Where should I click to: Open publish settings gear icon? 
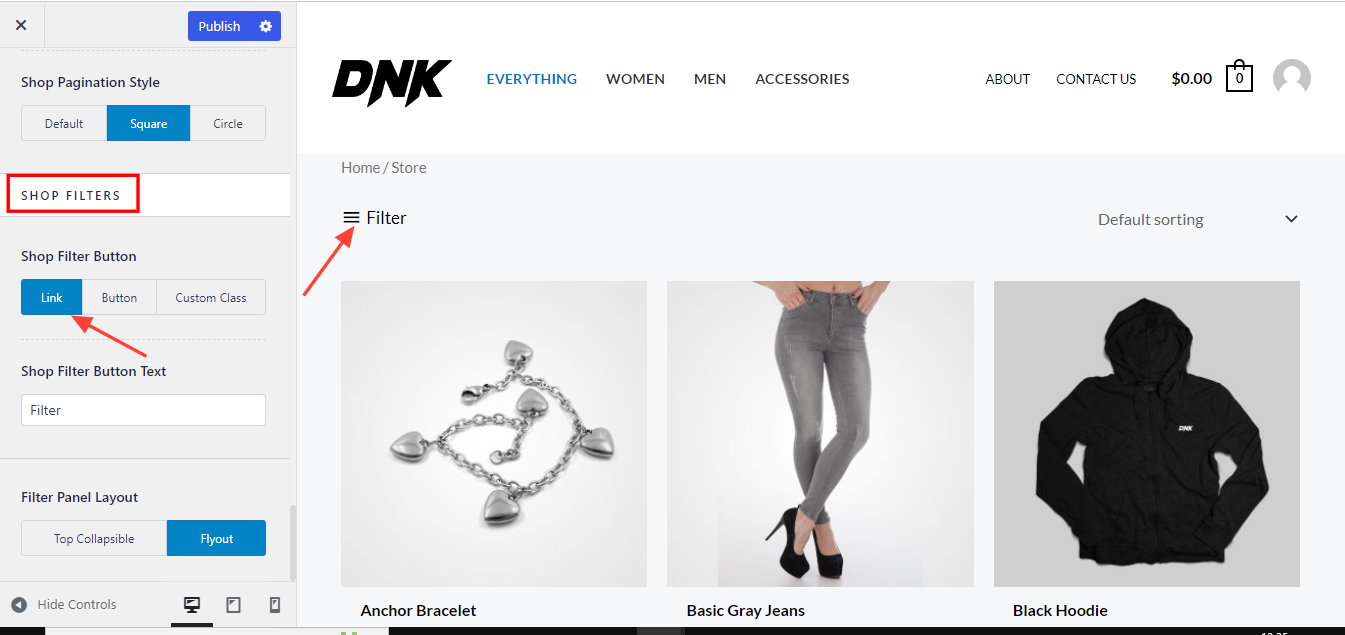266,26
